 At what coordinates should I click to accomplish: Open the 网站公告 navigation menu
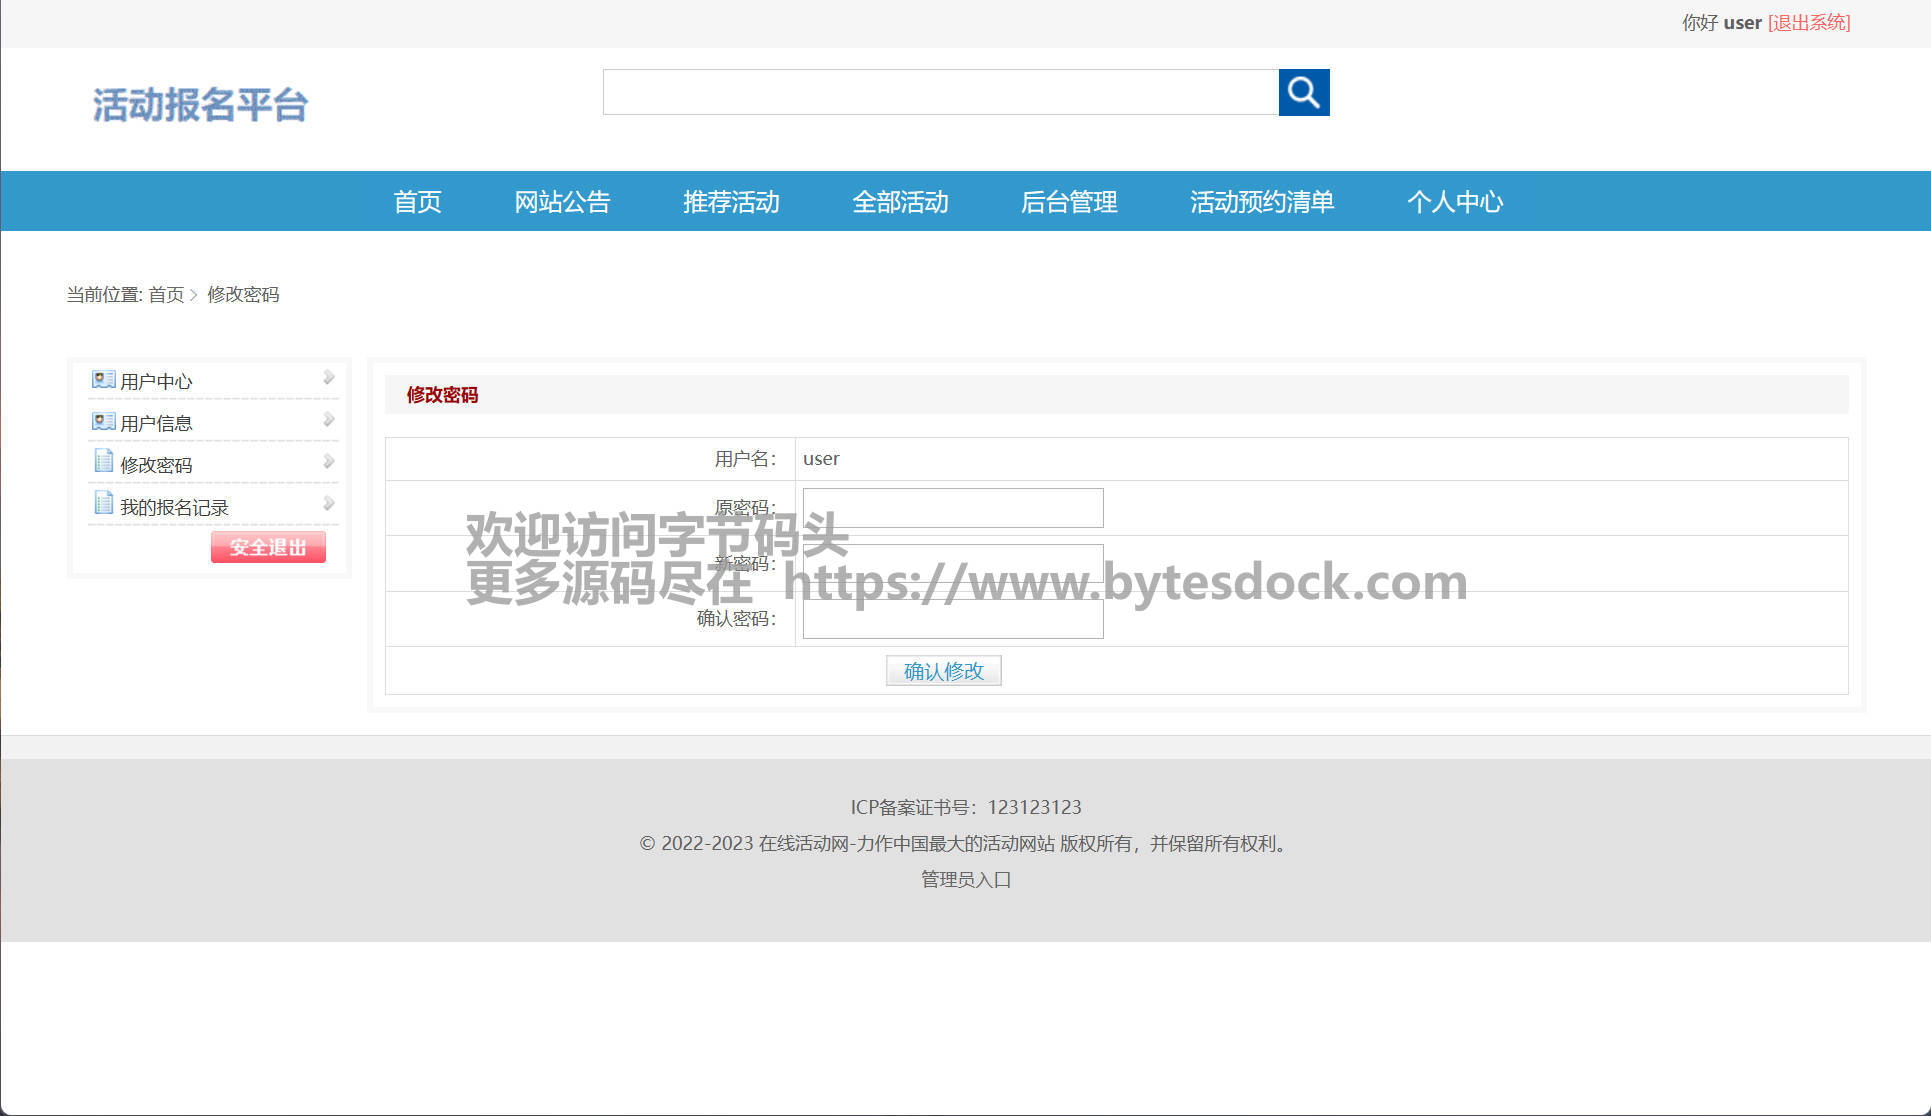[x=562, y=202]
